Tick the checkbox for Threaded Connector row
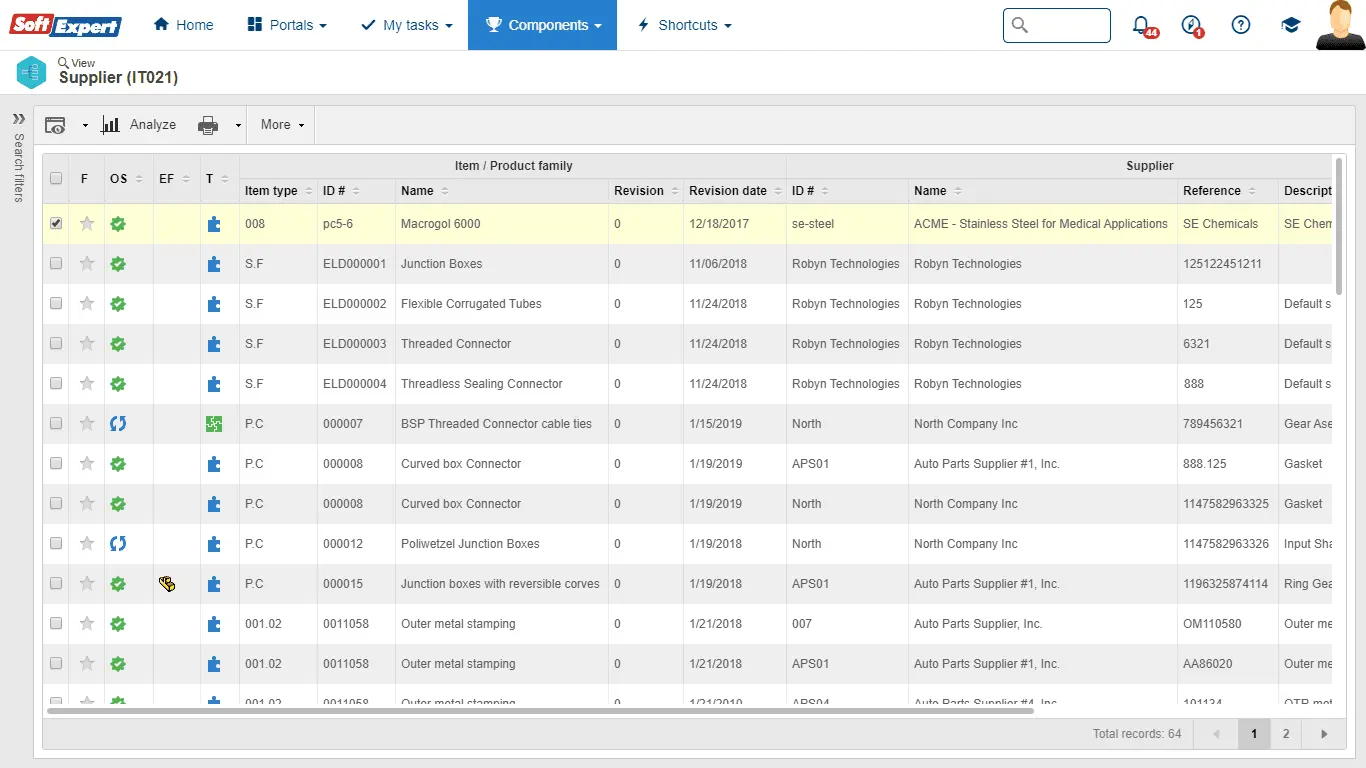The width and height of the screenshot is (1366, 768). pos(56,344)
